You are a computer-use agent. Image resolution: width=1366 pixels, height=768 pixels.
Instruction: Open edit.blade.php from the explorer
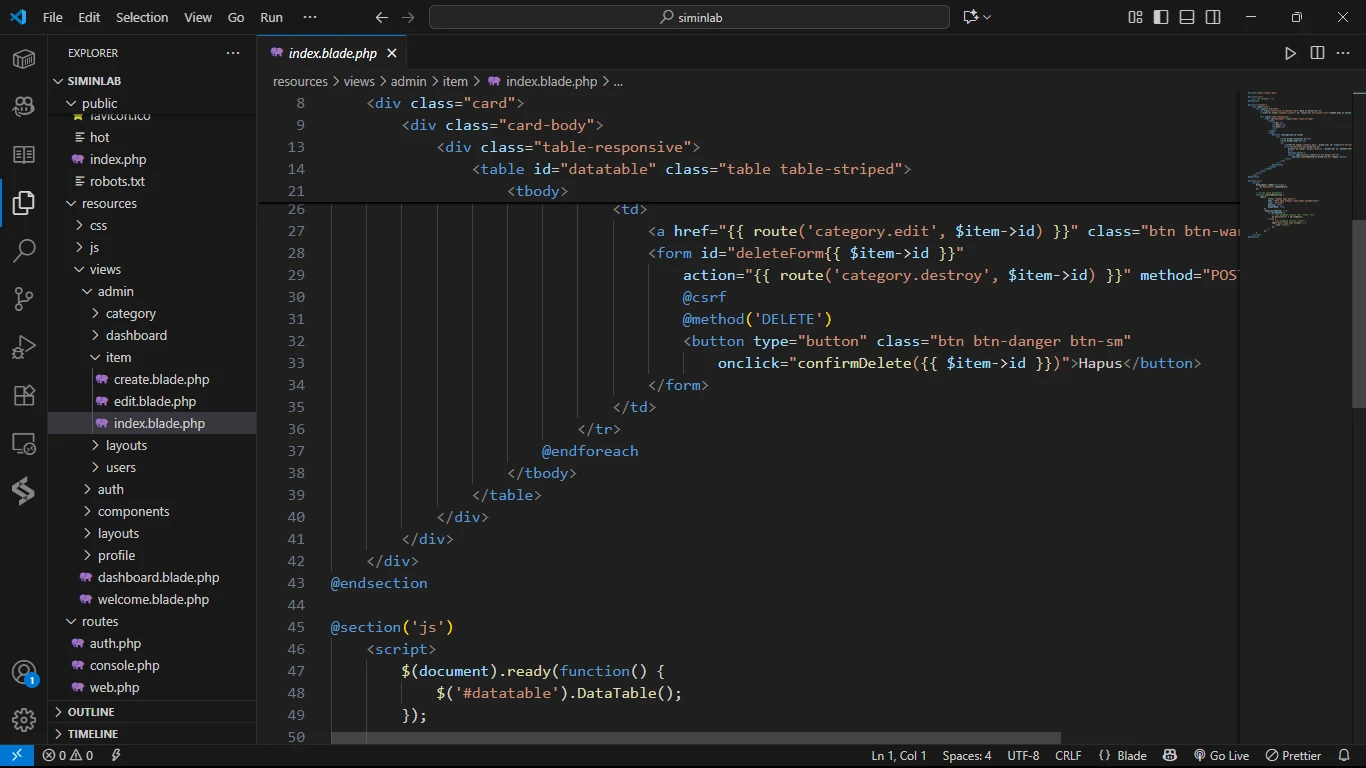point(154,401)
